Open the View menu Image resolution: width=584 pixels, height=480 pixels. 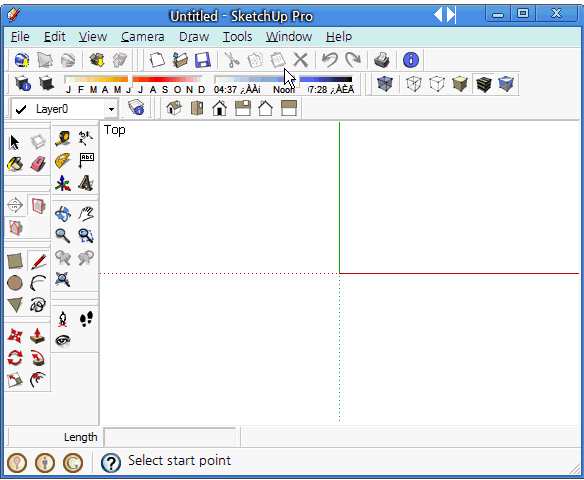(x=93, y=37)
